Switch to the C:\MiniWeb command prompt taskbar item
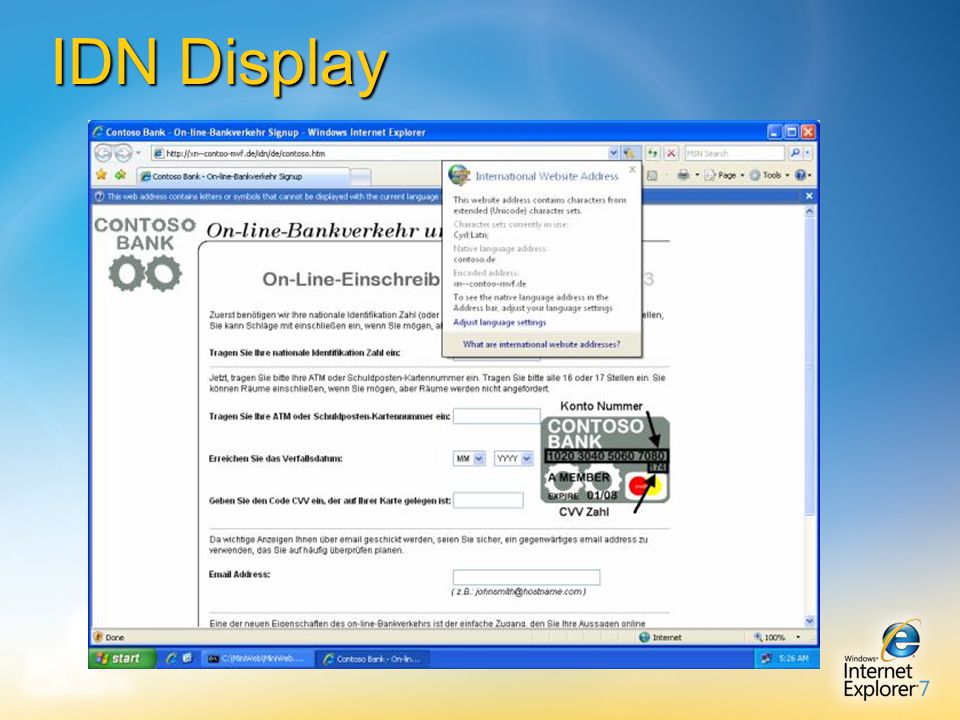The height and width of the screenshot is (720, 960). tap(257, 659)
